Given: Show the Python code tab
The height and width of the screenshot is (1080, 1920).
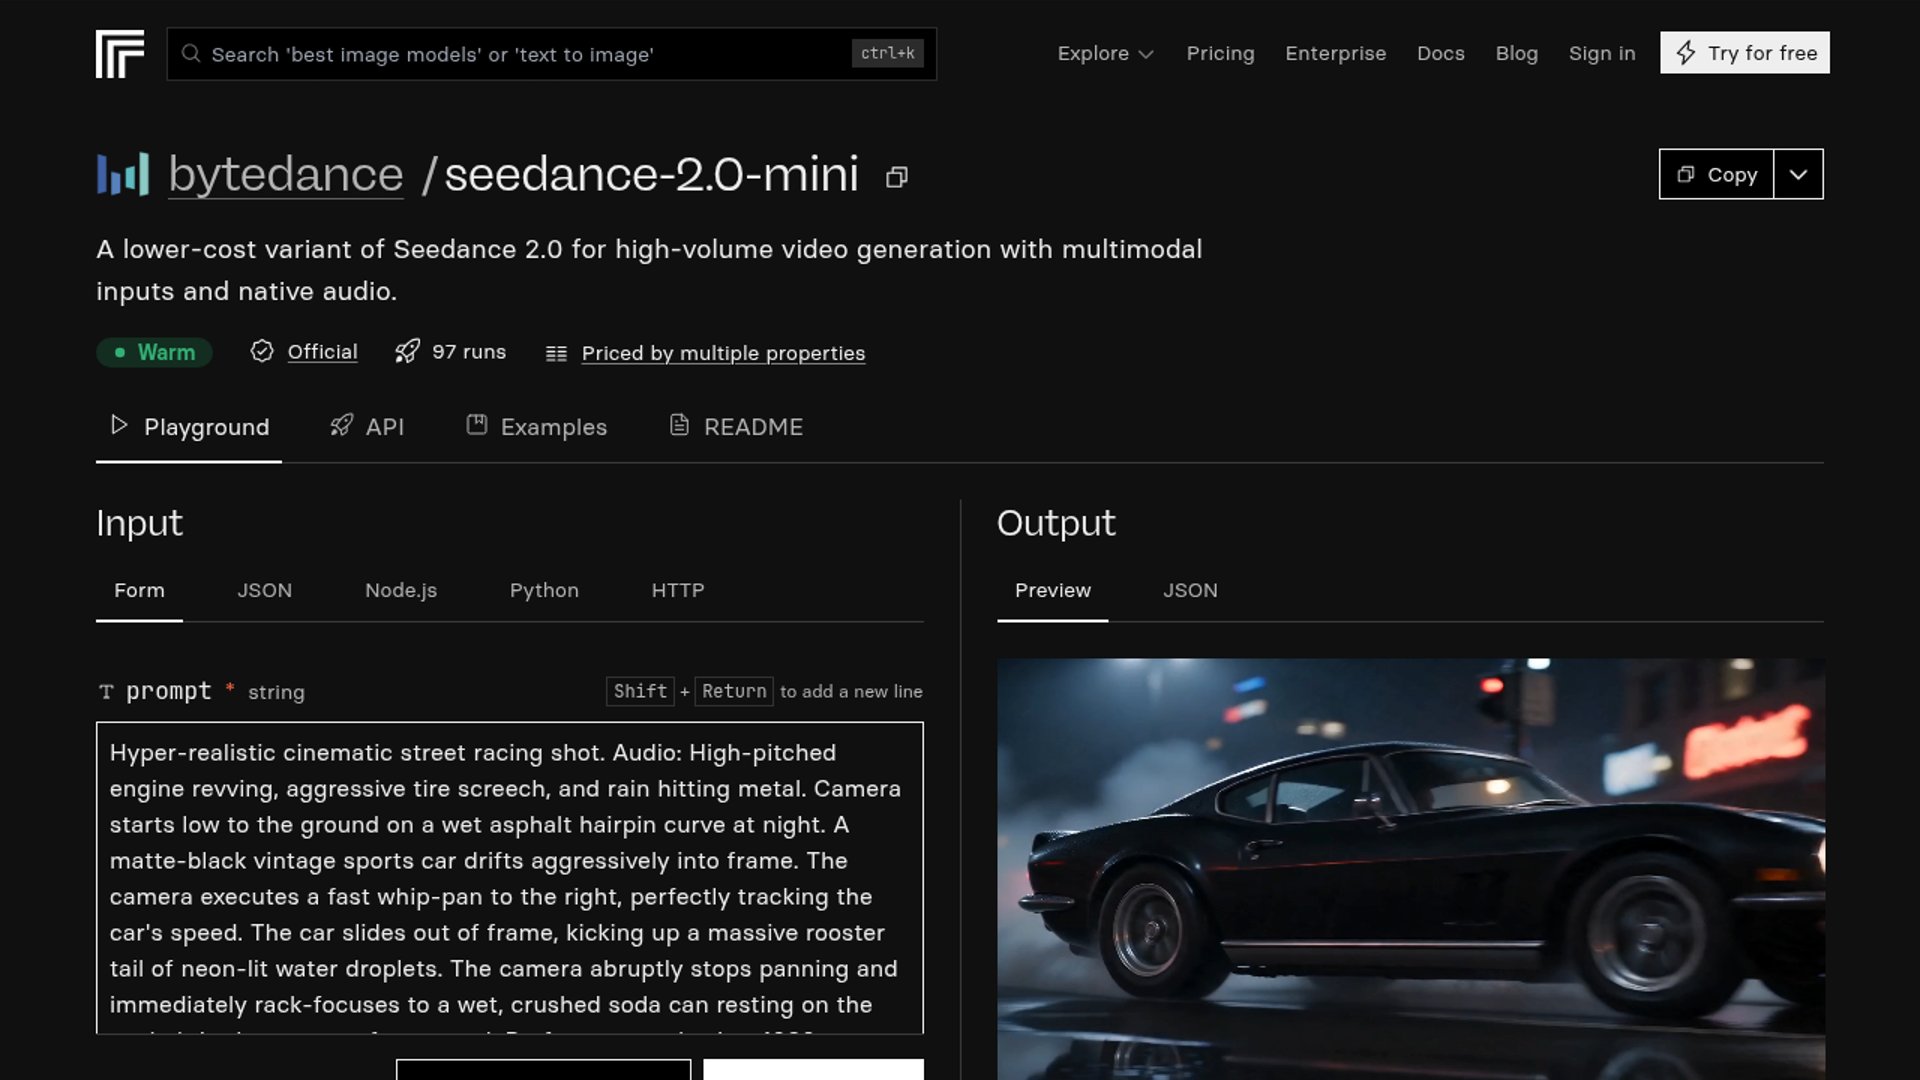Looking at the screenshot, I should coord(544,591).
